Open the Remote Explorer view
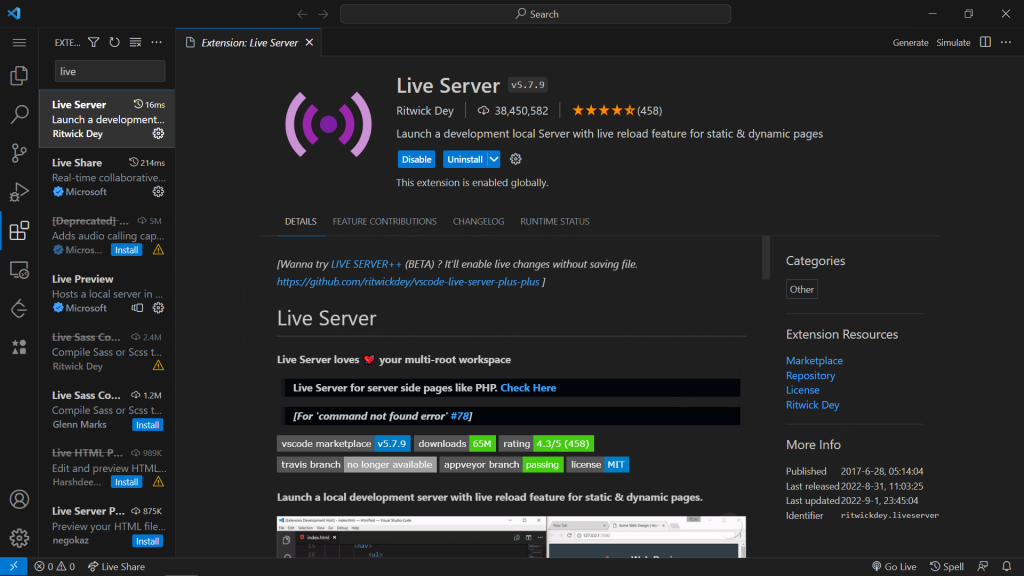Screen dimensions: 1024x576 point(19,270)
